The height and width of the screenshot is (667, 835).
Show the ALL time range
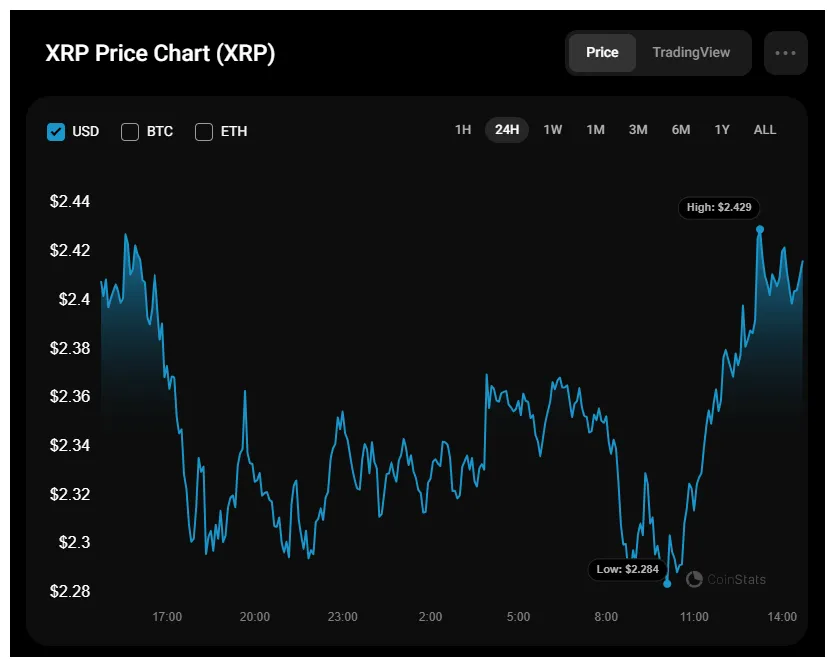click(x=764, y=130)
